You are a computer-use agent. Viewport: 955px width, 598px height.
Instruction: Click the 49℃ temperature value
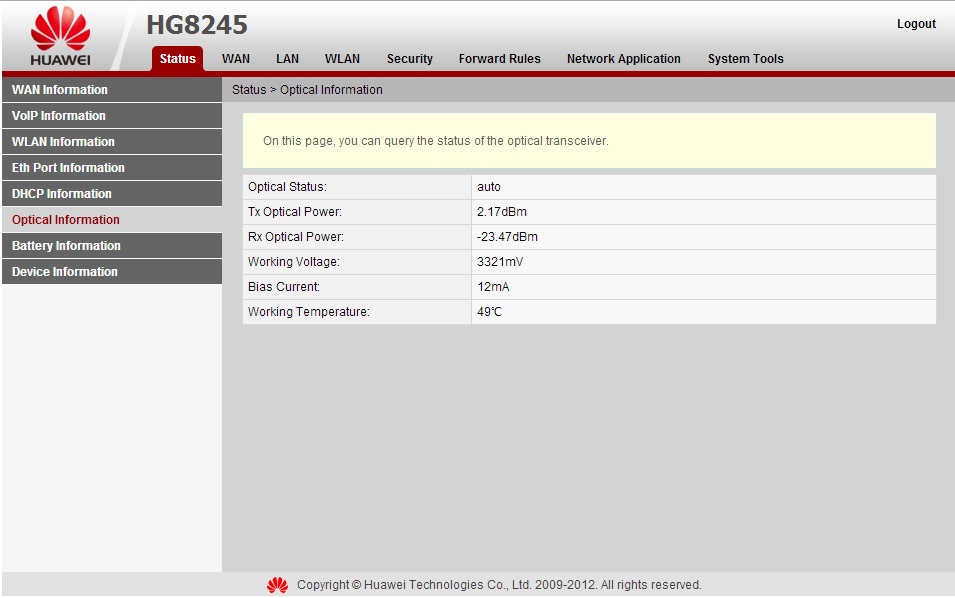[490, 312]
